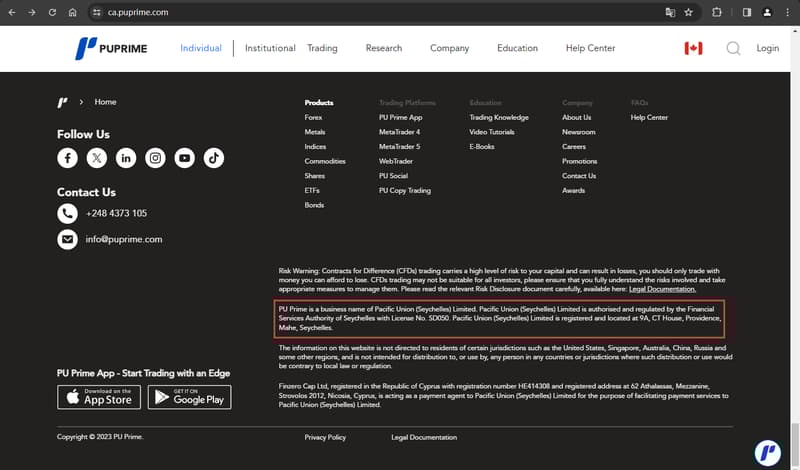
Task: Toggle browser side panel icon
Action: coord(747,12)
